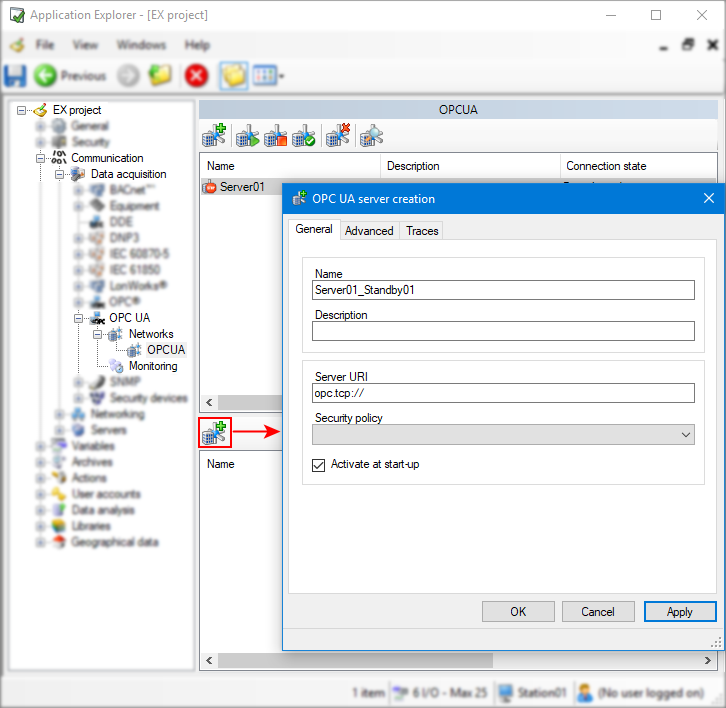Click the red-outlined add standby server icon
The height and width of the screenshot is (708, 726).
[215, 432]
